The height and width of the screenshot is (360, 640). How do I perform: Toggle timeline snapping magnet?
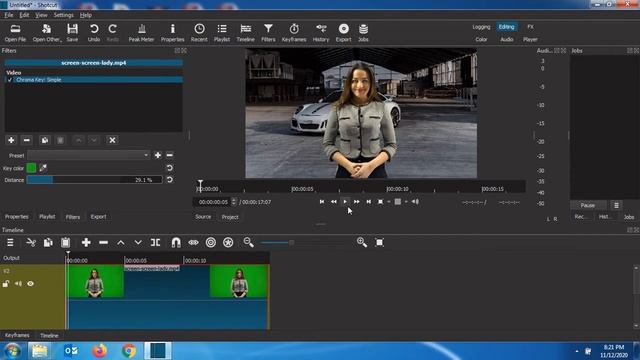(x=176, y=242)
